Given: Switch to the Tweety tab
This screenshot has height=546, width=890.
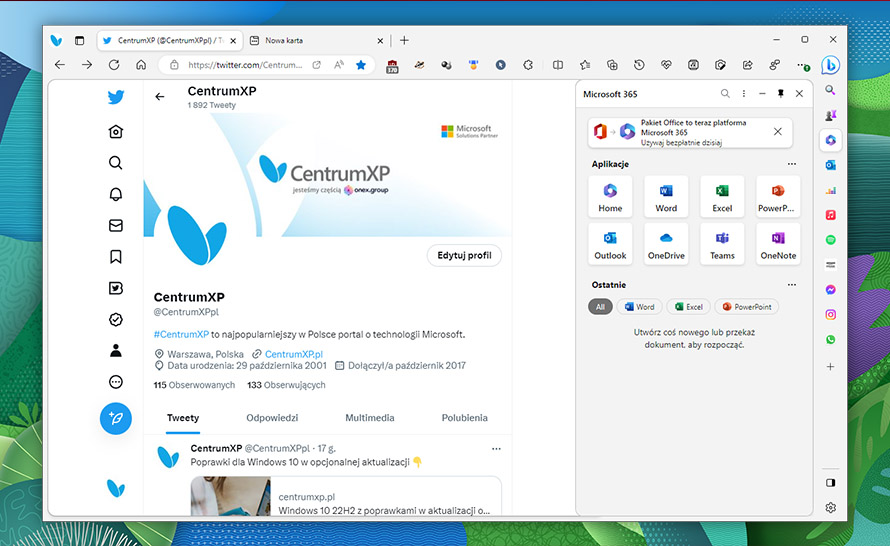Looking at the screenshot, I should click(x=183, y=418).
